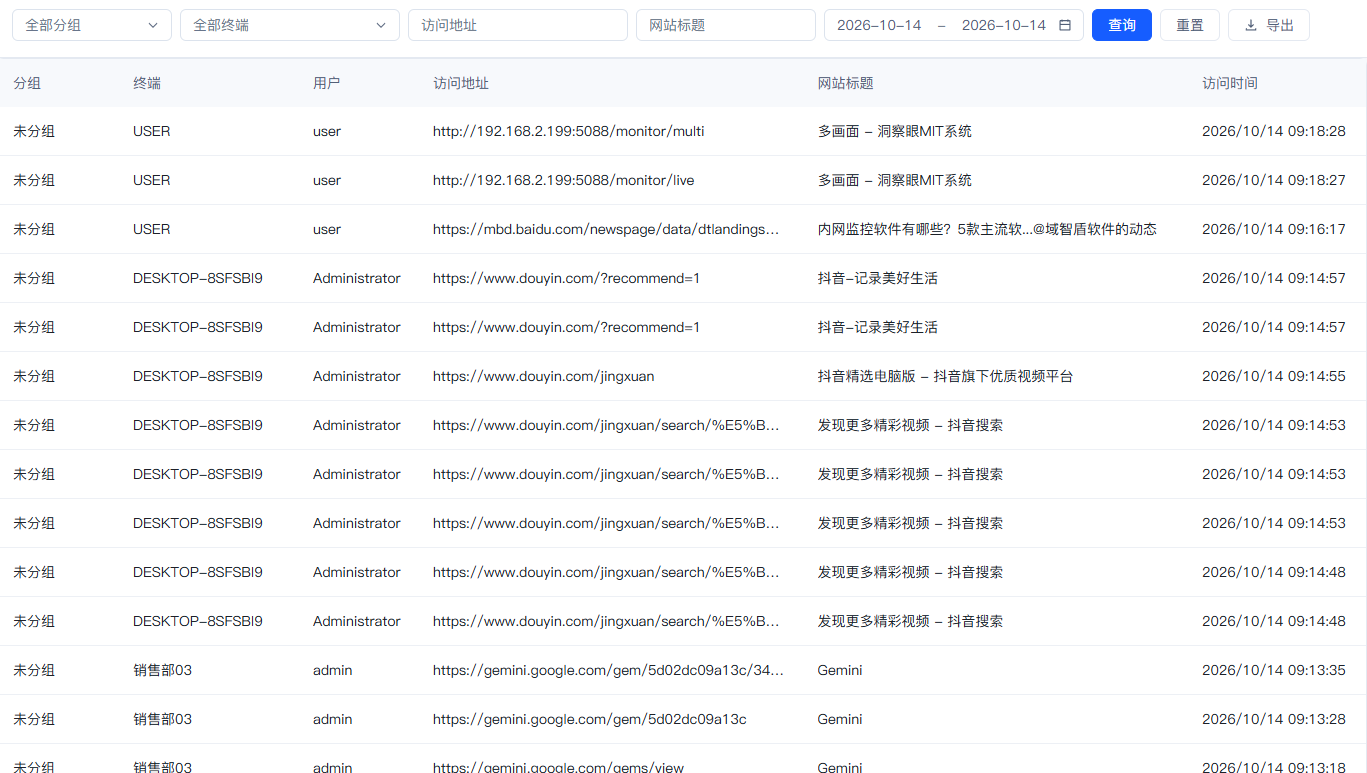1367x773 pixels.
Task: Click the calendar icon in date range
Action: pos(1065,25)
